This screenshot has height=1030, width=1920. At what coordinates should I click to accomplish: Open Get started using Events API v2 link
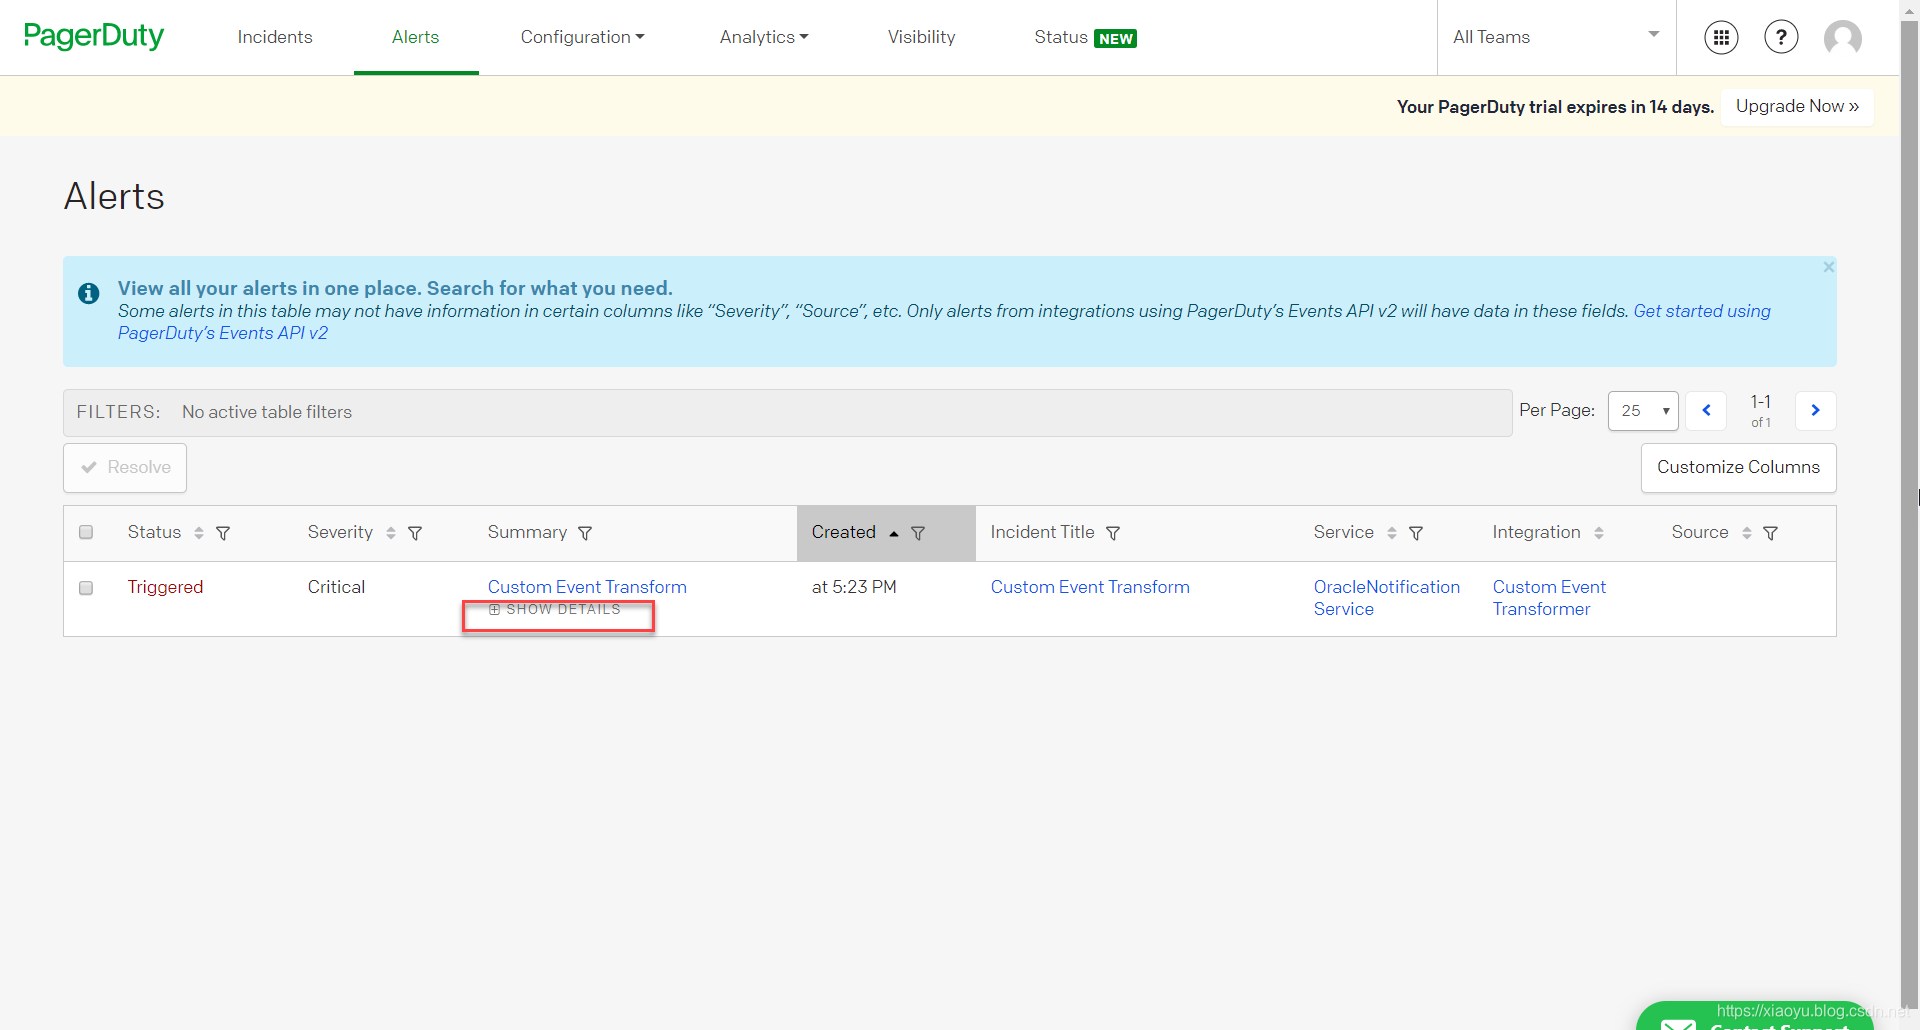click(1701, 311)
